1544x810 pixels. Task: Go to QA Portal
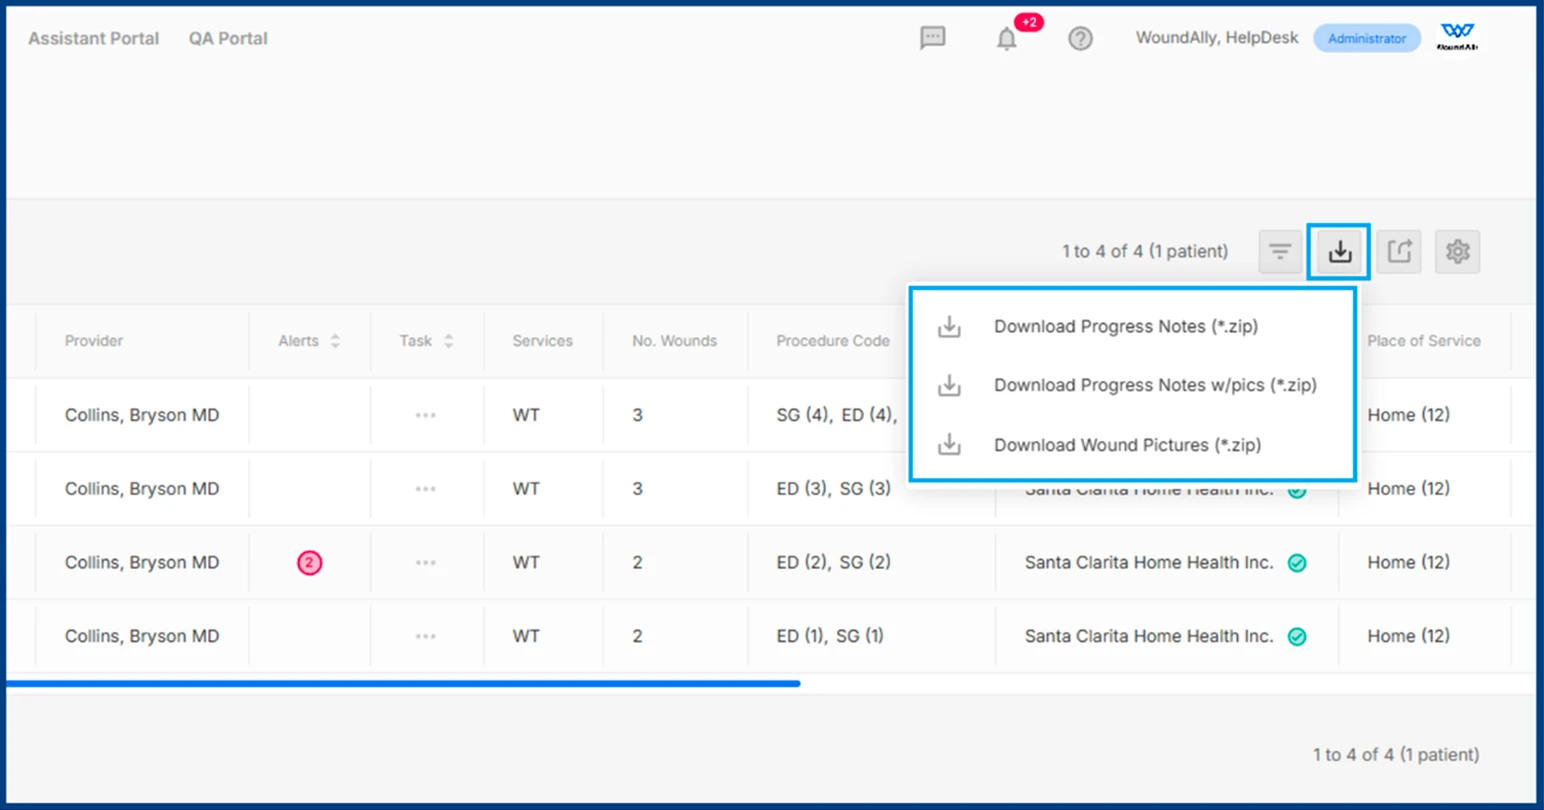228,38
